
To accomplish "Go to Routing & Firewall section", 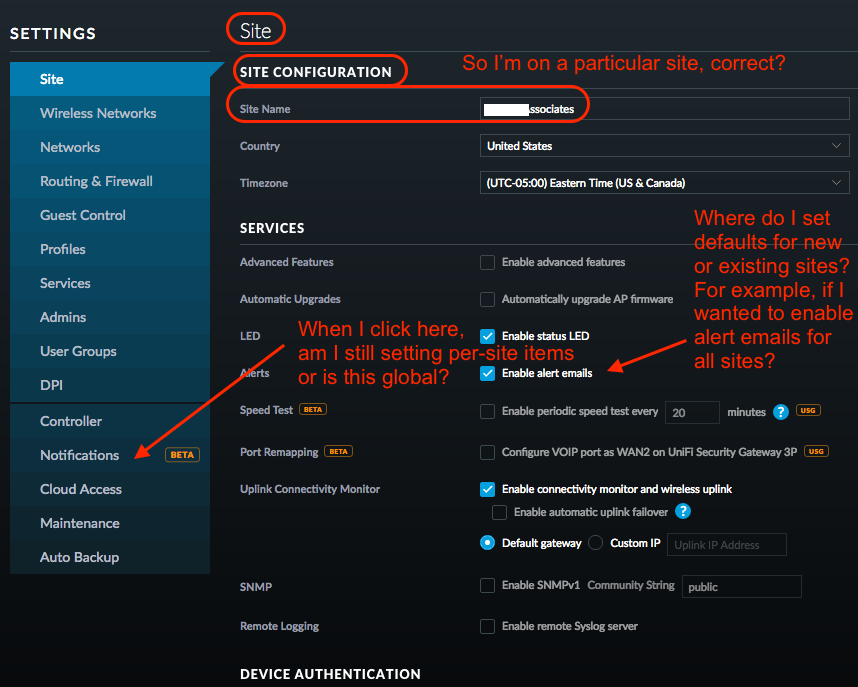I will (96, 181).
